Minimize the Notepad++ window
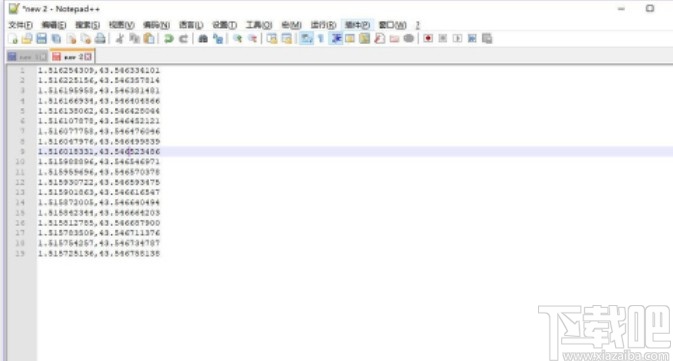 tap(621, 9)
